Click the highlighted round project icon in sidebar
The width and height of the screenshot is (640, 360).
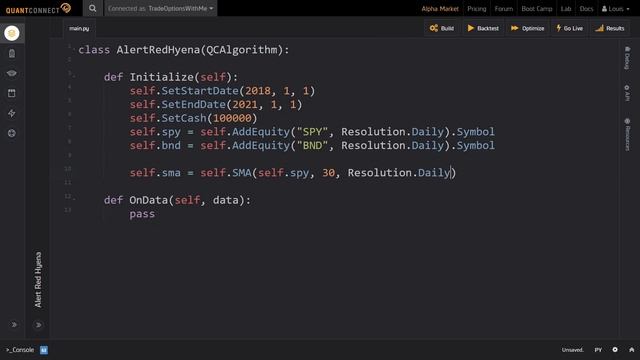(x=12, y=33)
